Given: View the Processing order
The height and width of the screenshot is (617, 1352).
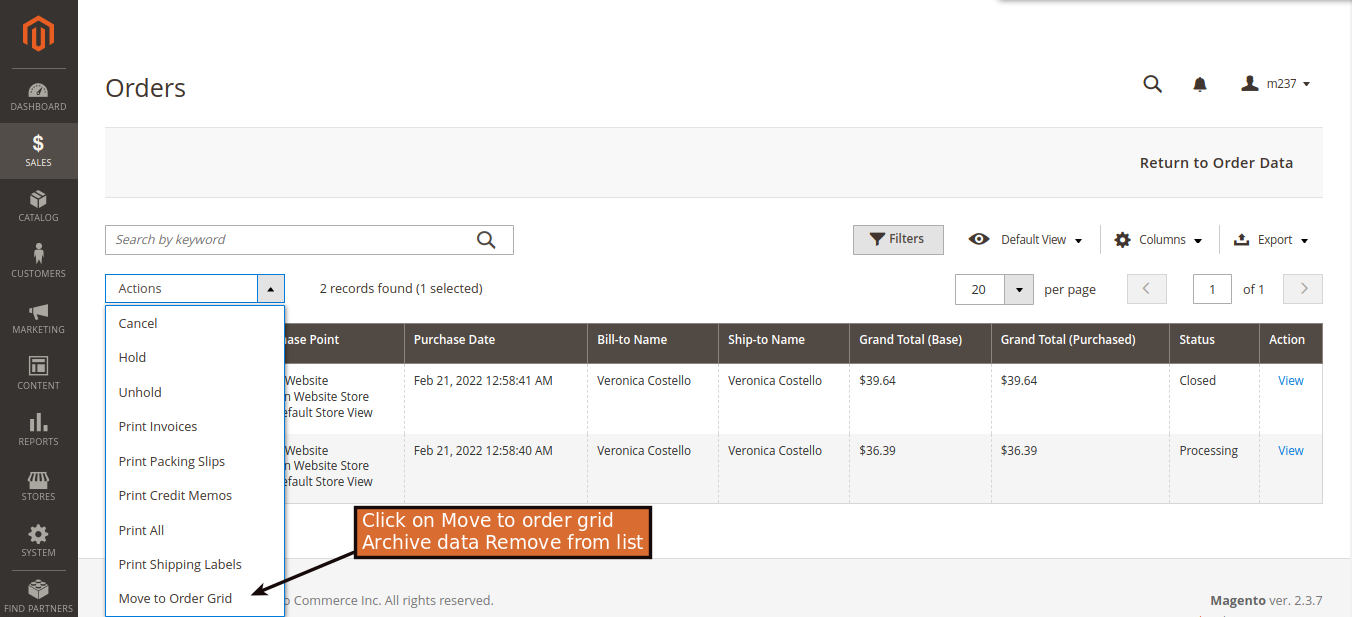Looking at the screenshot, I should [x=1290, y=450].
